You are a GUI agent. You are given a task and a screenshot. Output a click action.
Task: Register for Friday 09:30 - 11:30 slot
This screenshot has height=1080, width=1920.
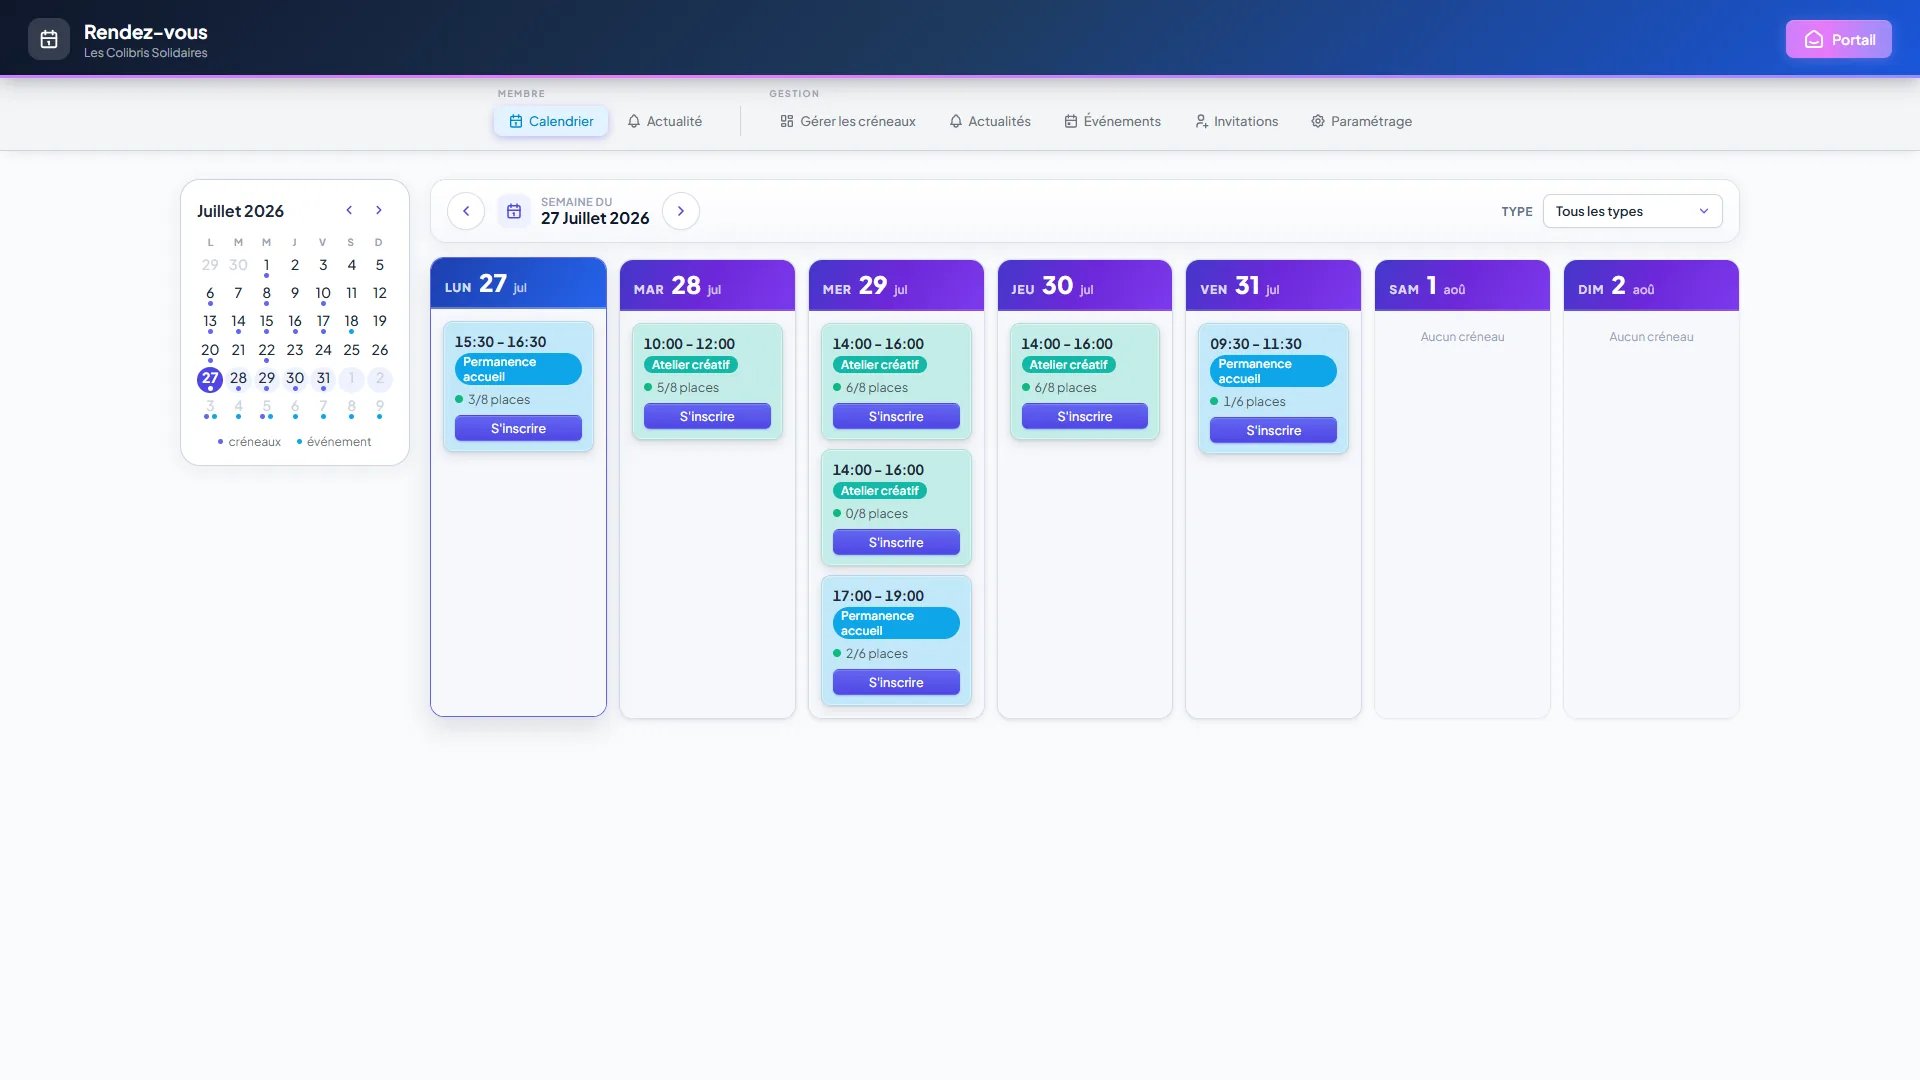click(1273, 430)
